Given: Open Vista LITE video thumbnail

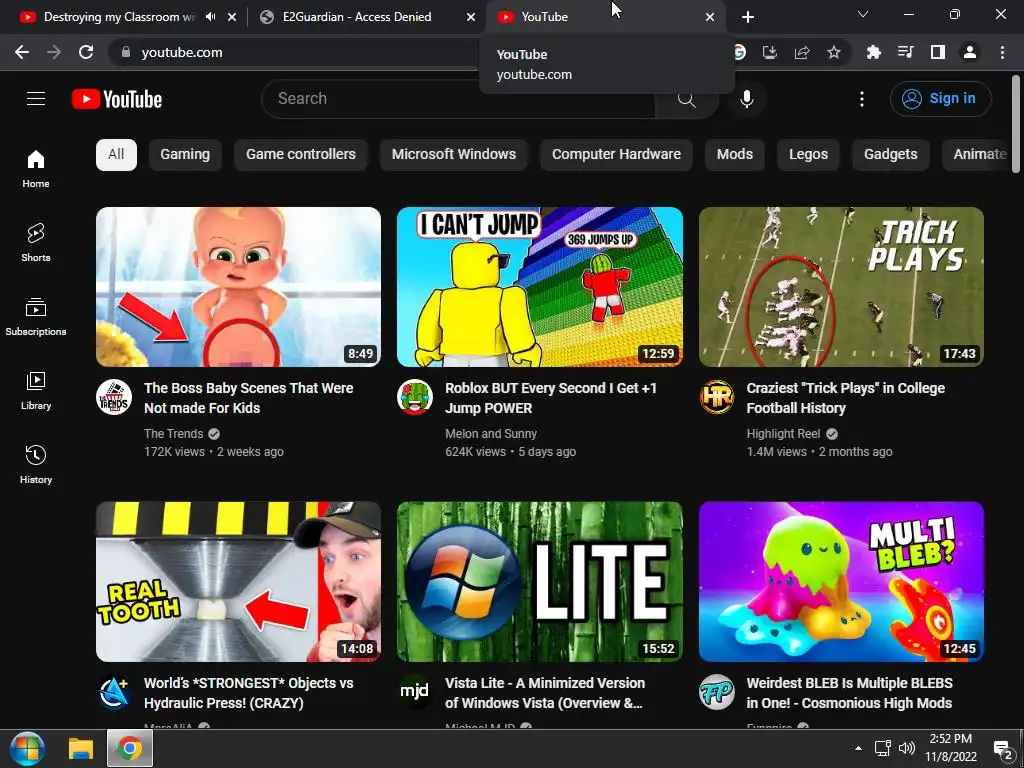Looking at the screenshot, I should click(540, 582).
